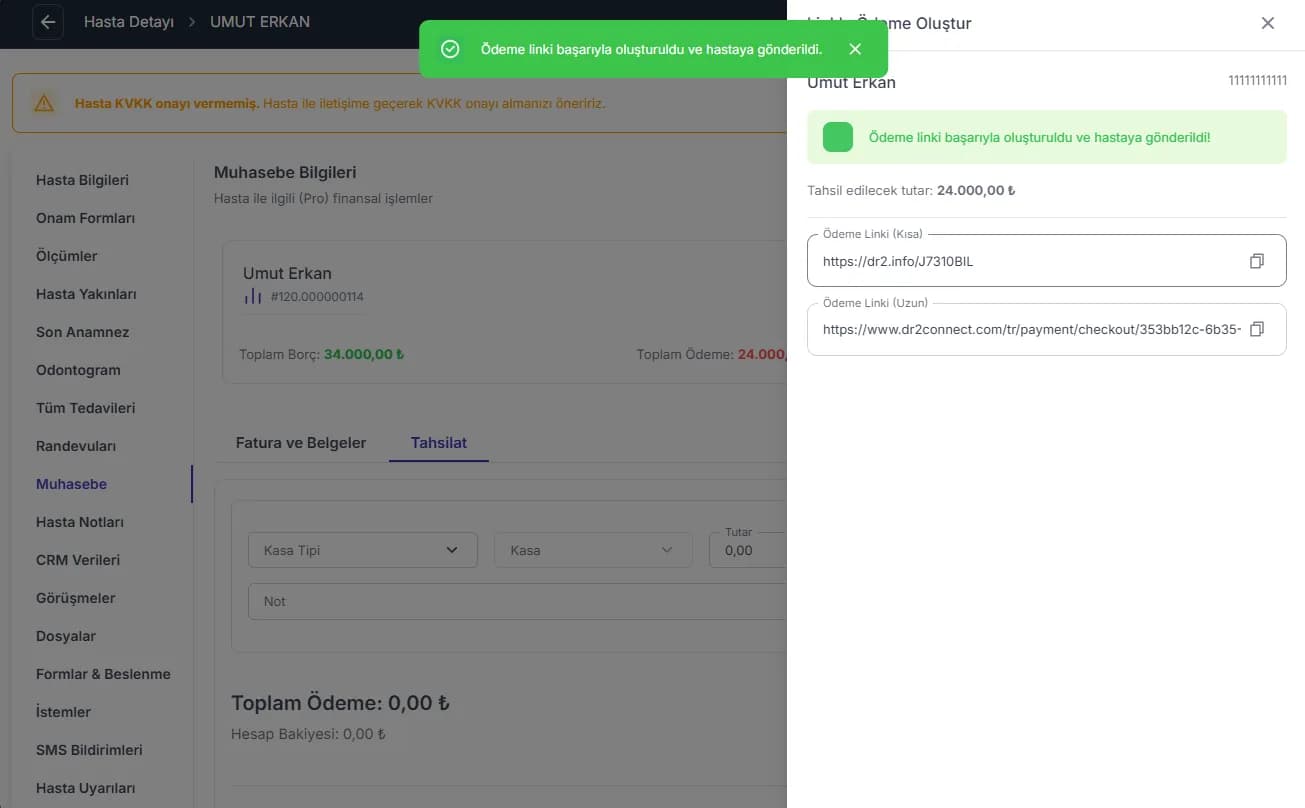Click the patient ID 11111111111
The image size is (1305, 808).
1257,81
